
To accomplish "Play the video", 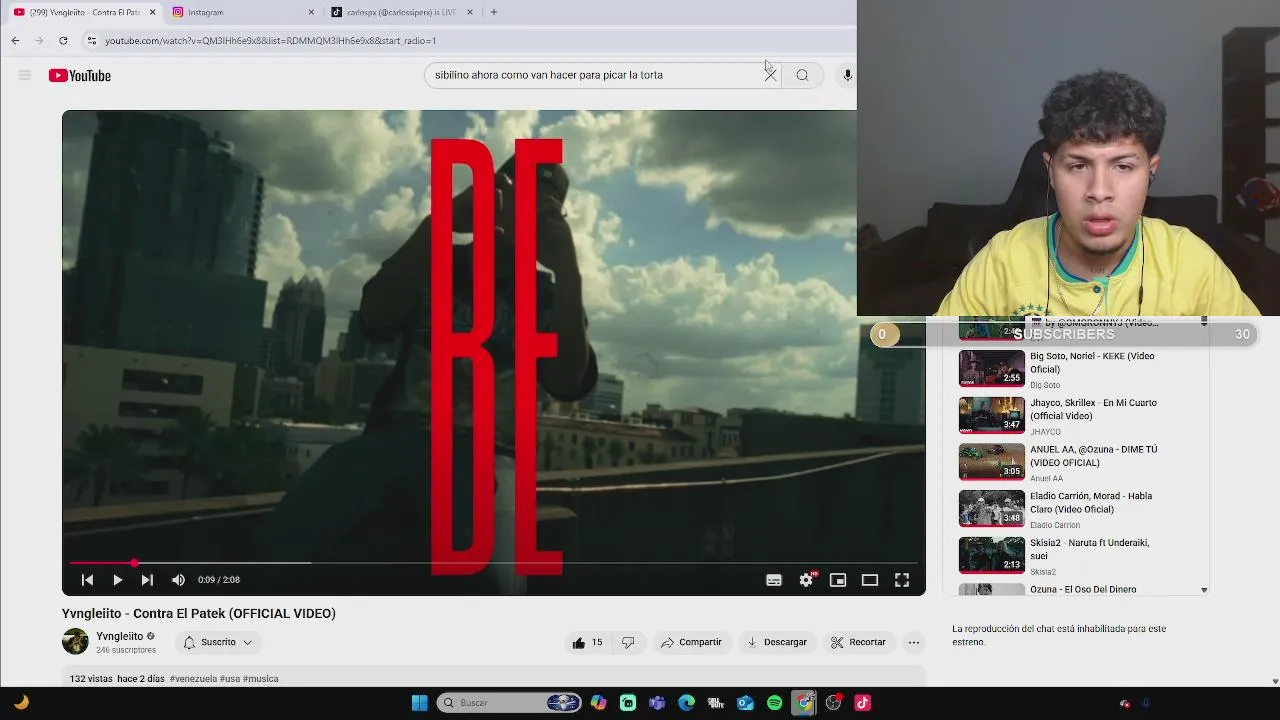I will pyautogui.click(x=117, y=580).
